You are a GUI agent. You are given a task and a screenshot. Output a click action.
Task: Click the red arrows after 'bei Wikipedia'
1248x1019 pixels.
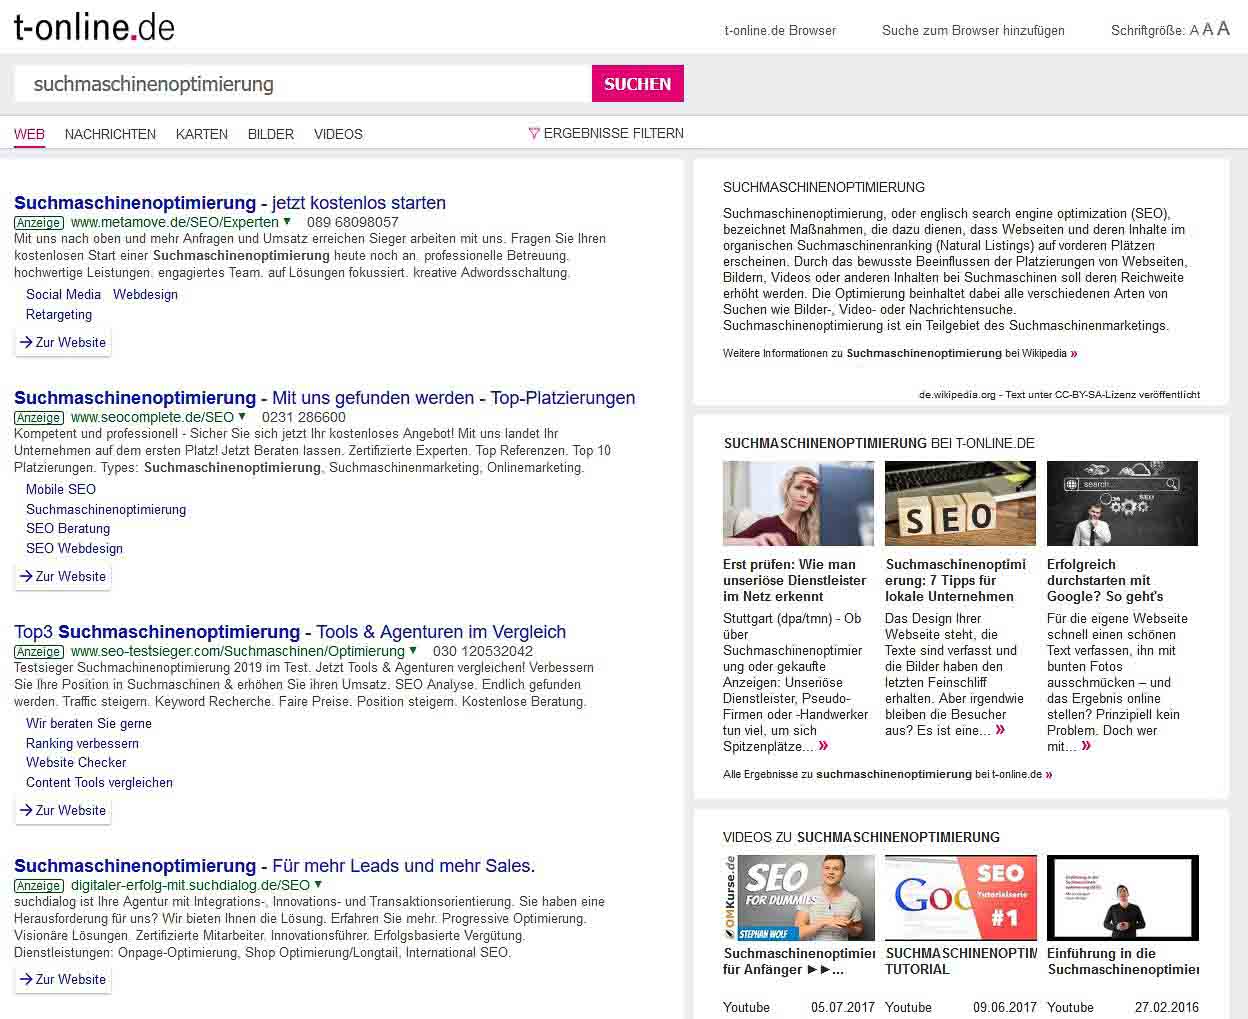coord(1074,353)
